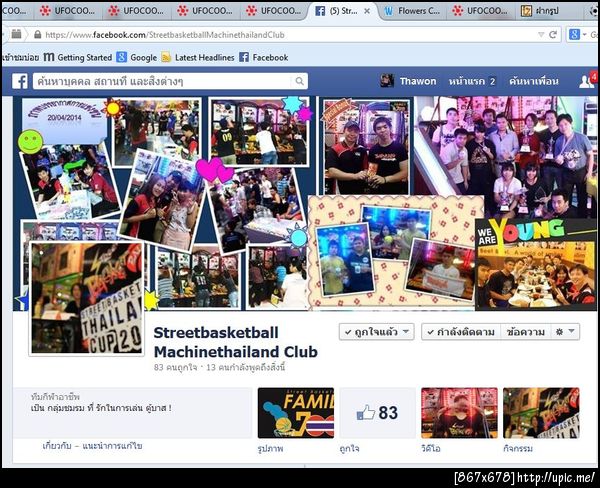Click the 83 คนถูกใจ likes count text
Viewport: 600px width, 488px height.
pyautogui.click(x=176, y=367)
